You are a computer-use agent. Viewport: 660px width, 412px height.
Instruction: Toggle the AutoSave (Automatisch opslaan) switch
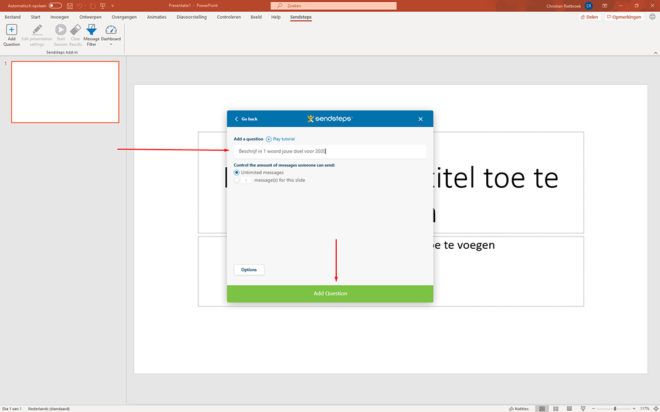pyautogui.click(x=55, y=5)
